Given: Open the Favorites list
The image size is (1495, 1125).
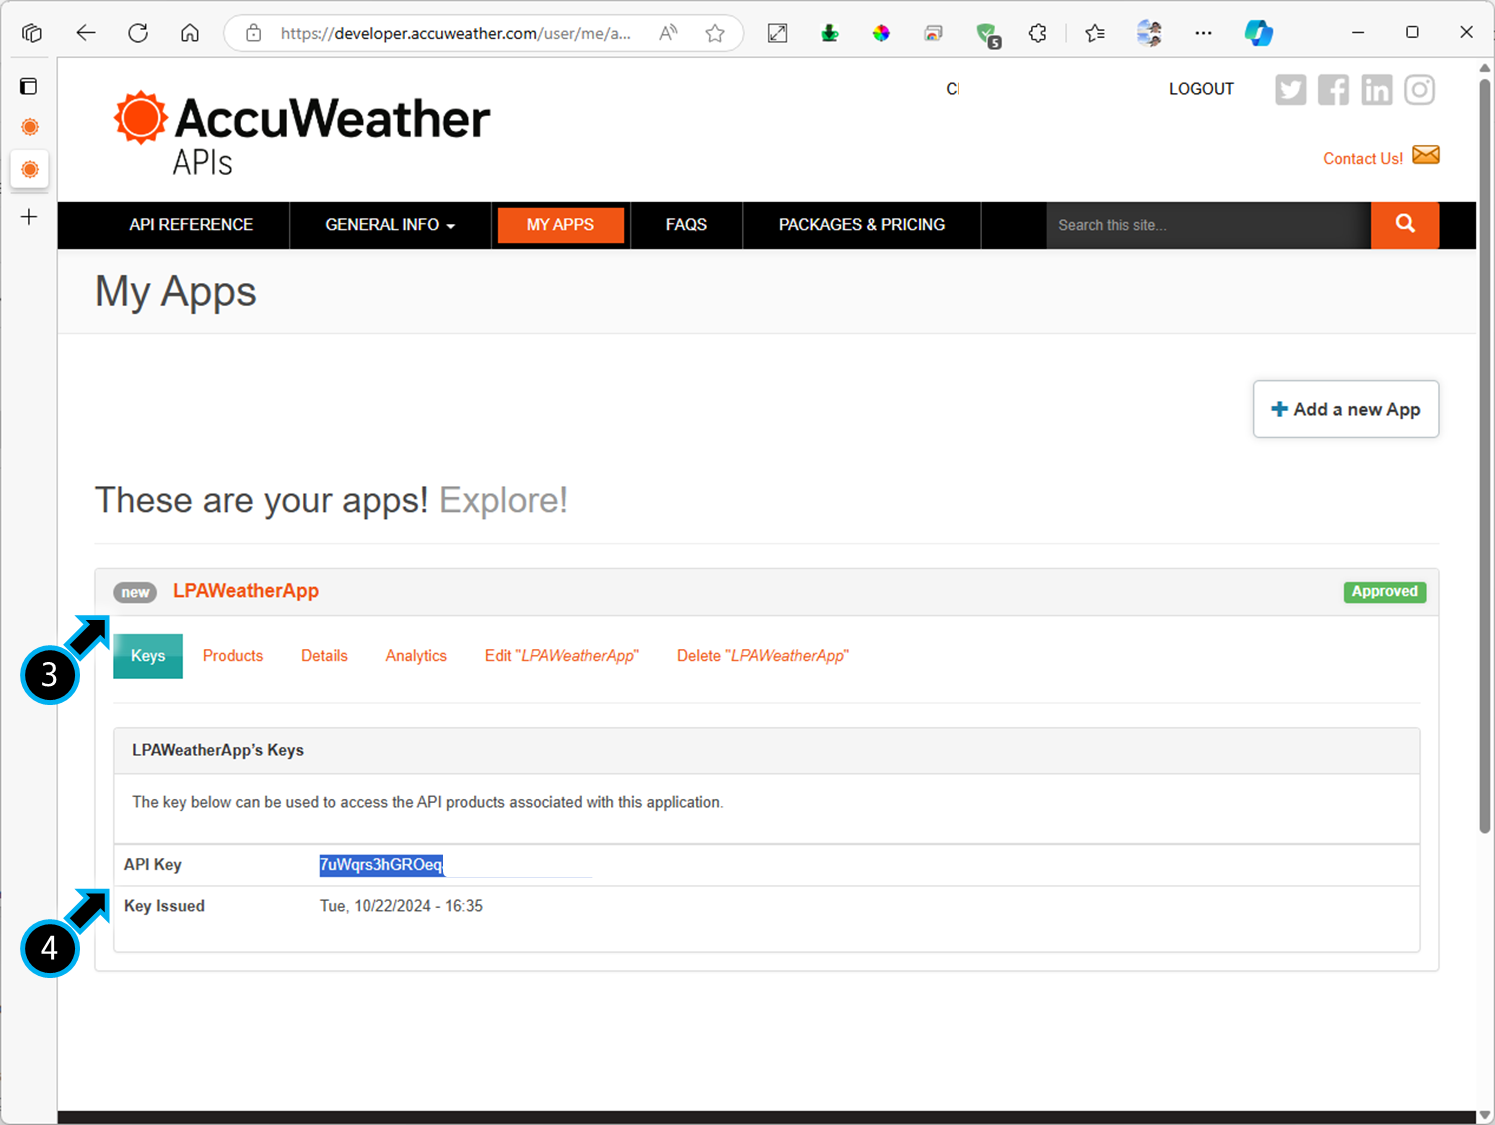Looking at the screenshot, I should coord(1095,33).
